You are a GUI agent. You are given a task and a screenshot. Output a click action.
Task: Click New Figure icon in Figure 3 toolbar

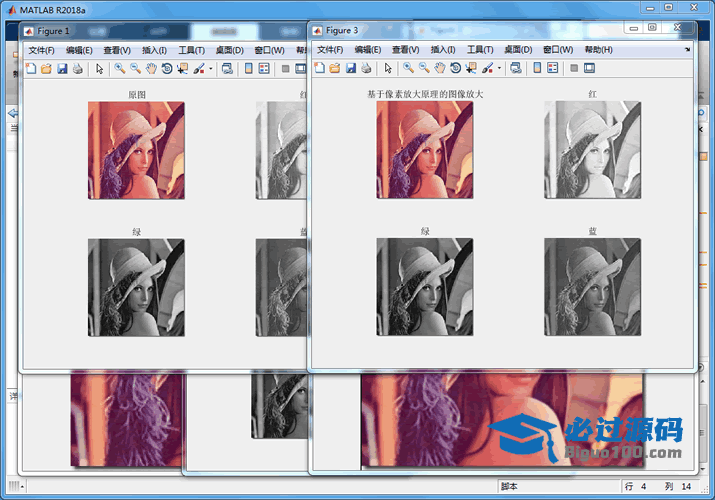[x=319, y=68]
